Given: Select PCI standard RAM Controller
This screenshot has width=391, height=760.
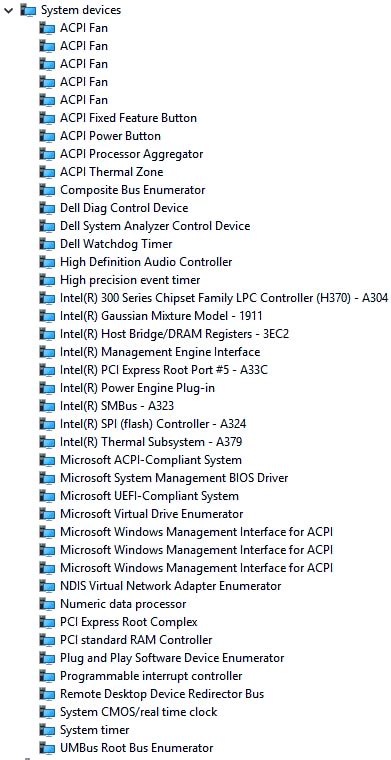Looking at the screenshot, I should pyautogui.click(x=136, y=639).
